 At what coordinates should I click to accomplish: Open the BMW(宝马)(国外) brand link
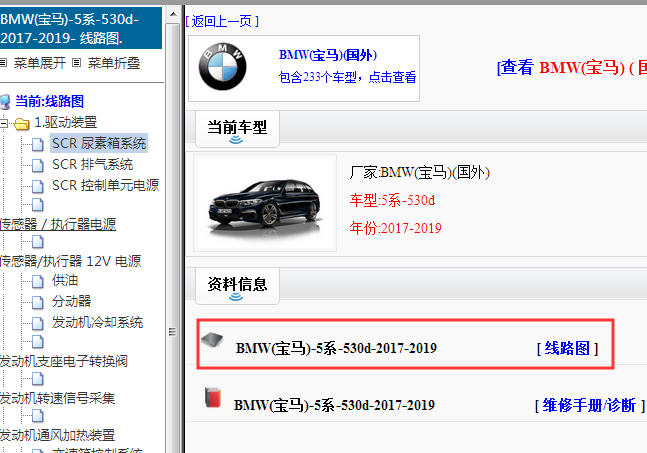pos(328,54)
